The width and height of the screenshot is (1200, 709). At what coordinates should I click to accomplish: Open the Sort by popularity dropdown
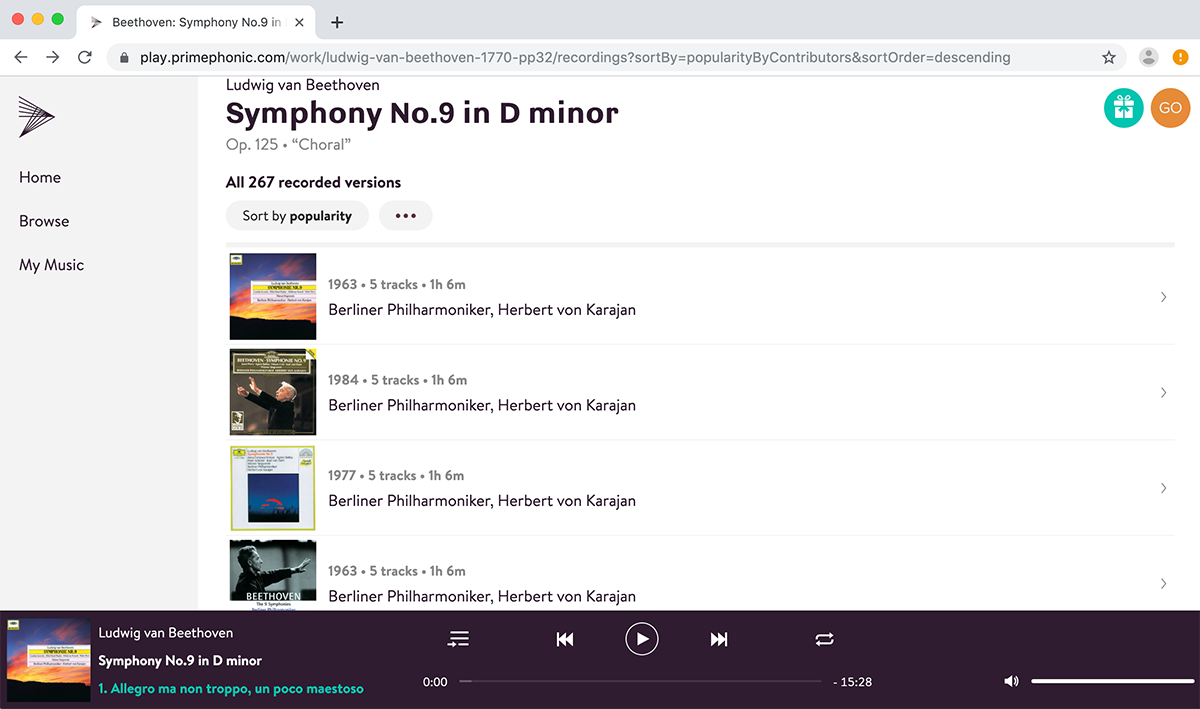click(297, 216)
